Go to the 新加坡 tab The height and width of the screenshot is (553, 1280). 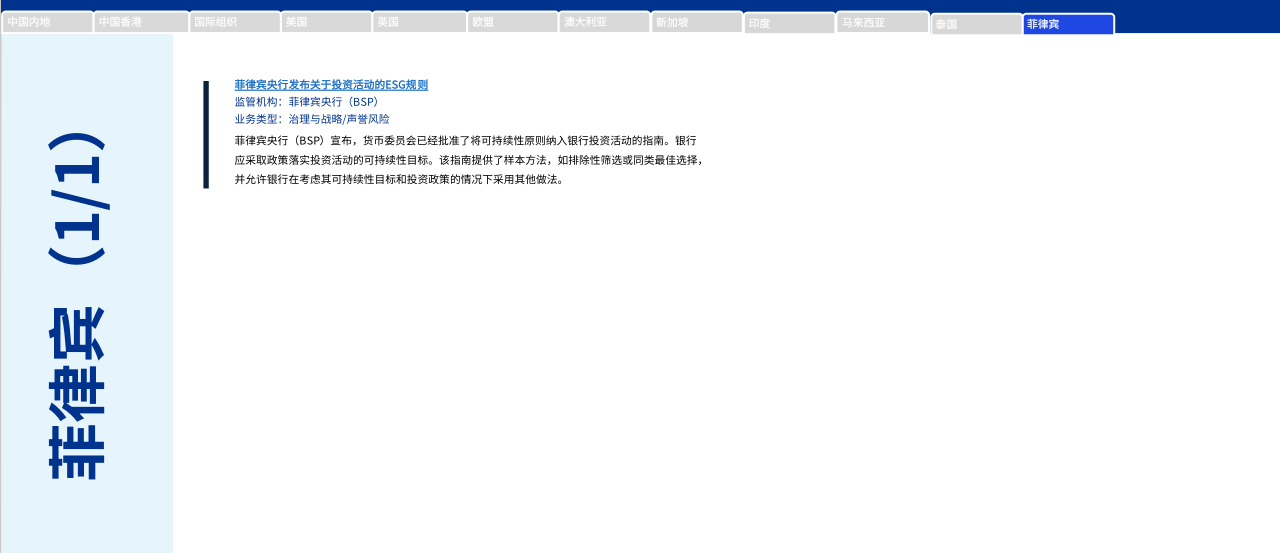(x=696, y=22)
